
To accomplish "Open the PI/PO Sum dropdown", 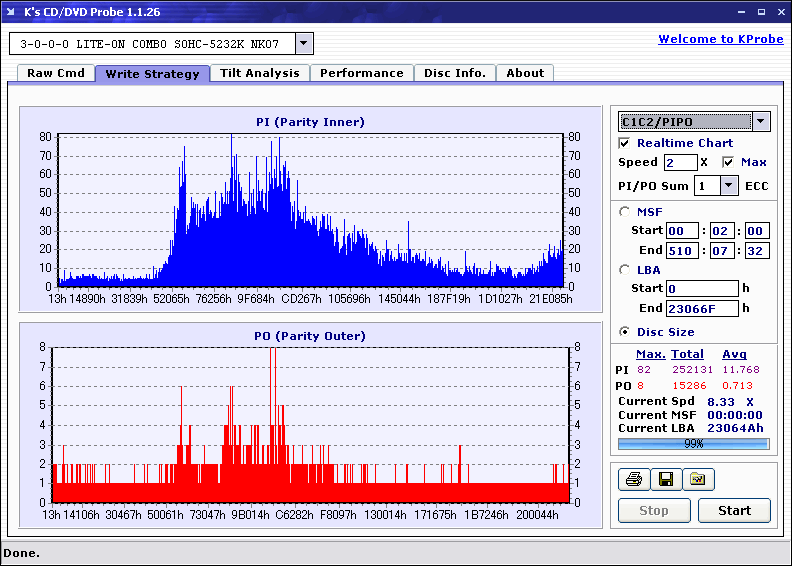I will [728, 186].
